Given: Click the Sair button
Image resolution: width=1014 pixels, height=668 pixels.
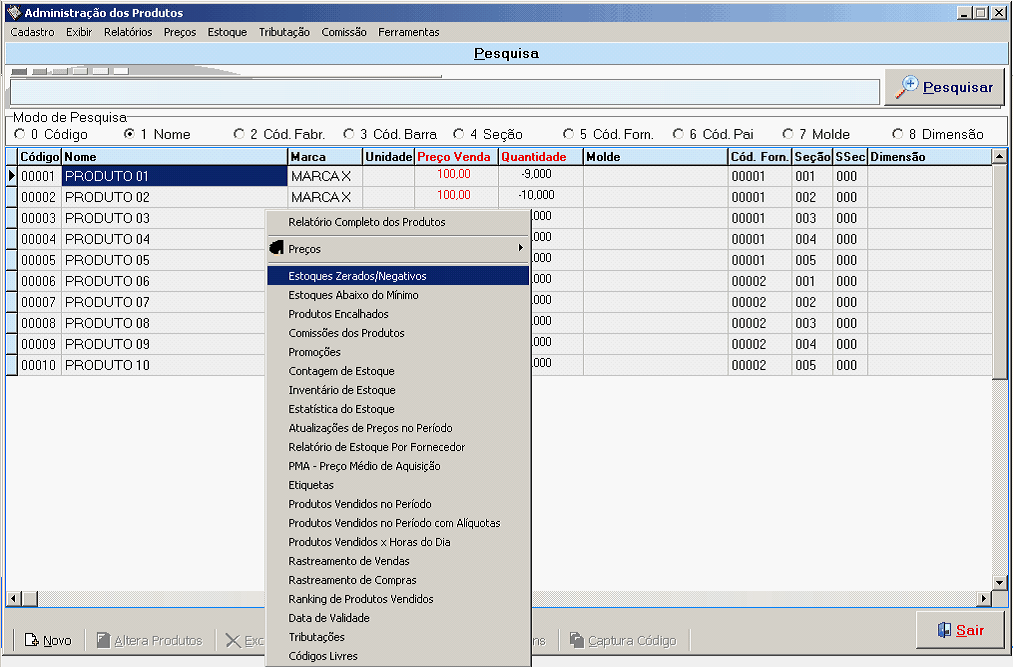Looking at the screenshot, I should click(x=960, y=630).
